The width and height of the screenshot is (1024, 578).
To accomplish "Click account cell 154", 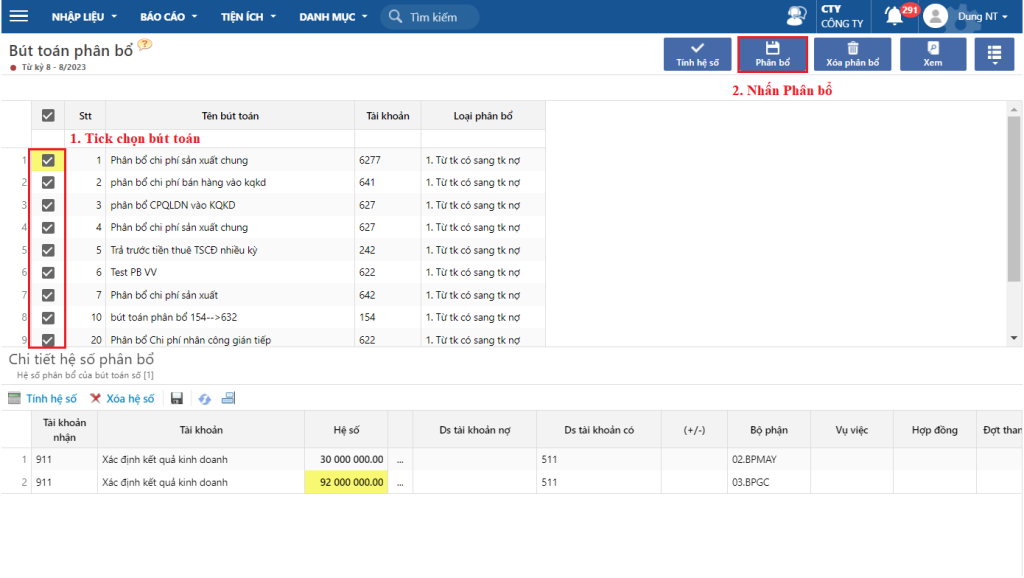I will tap(388, 317).
